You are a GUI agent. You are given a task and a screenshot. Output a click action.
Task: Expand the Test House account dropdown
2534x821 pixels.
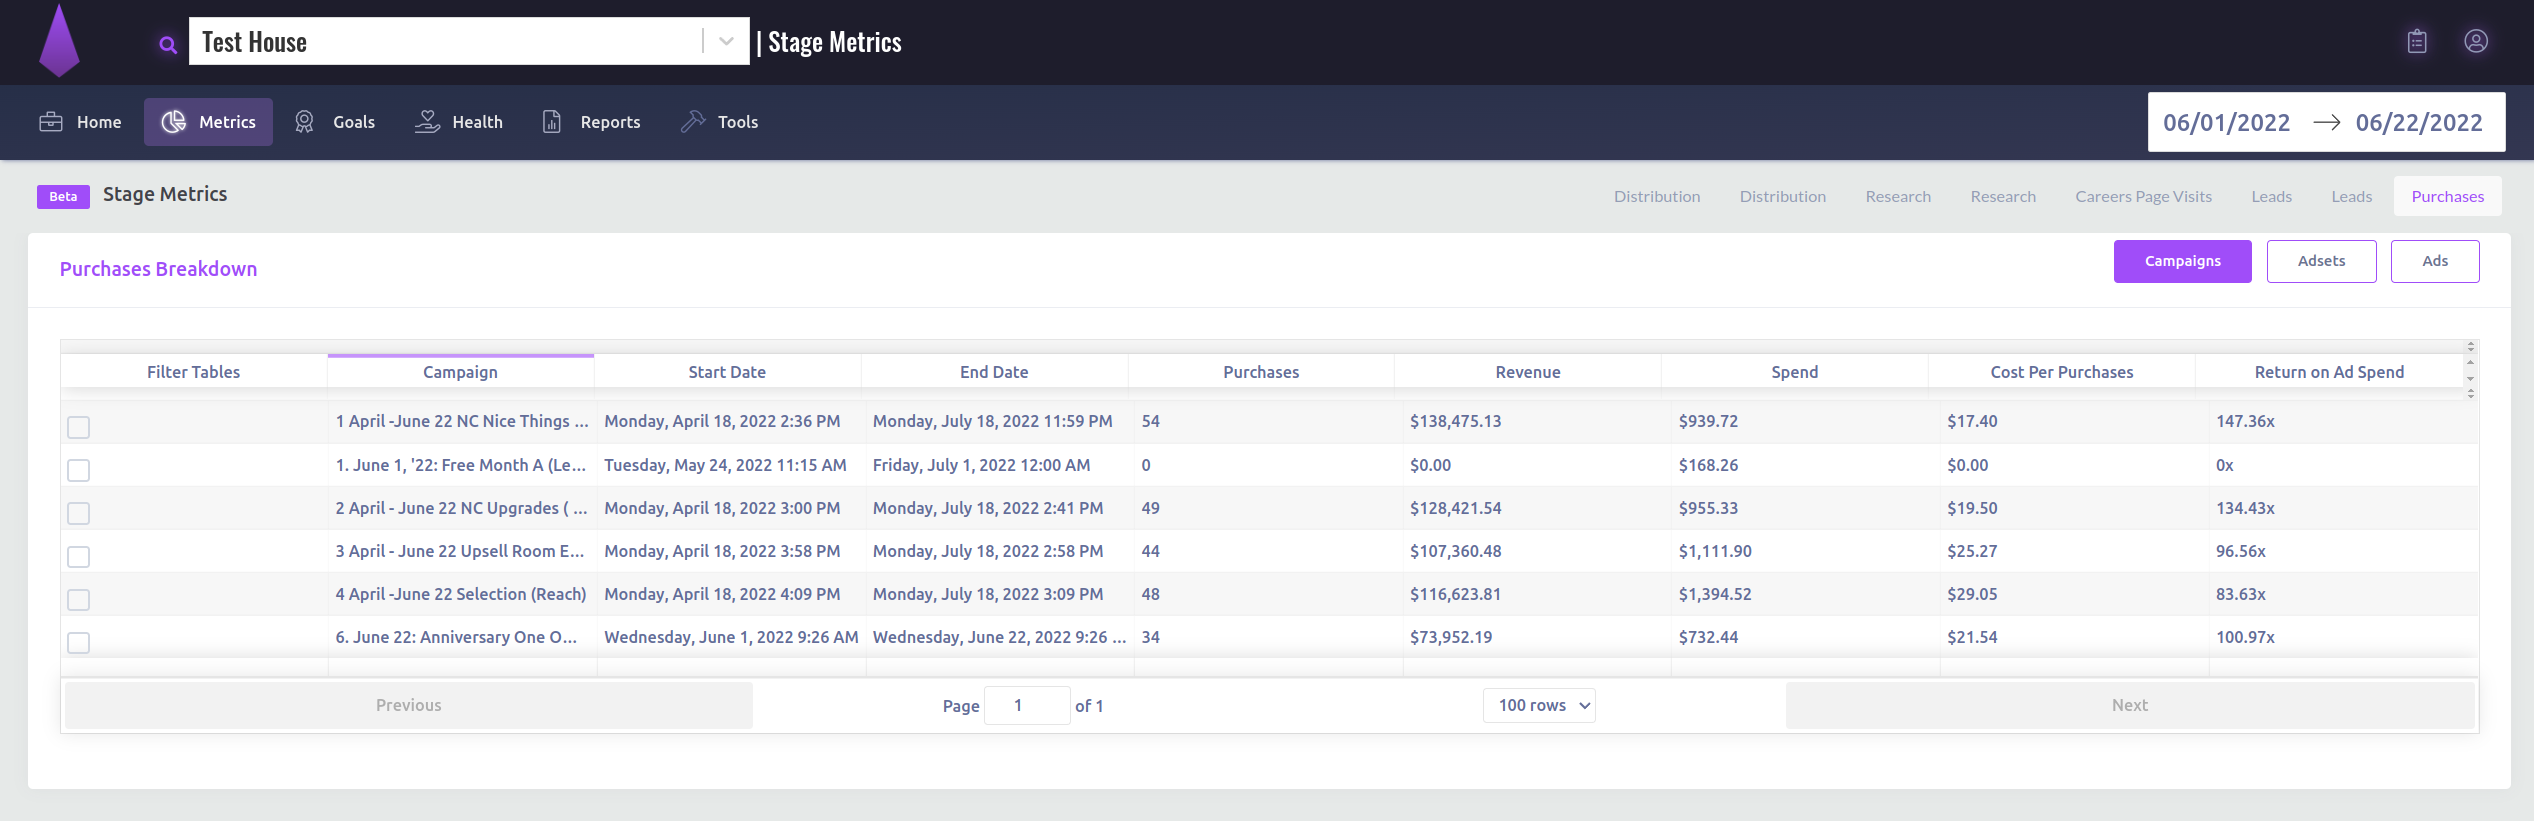[726, 42]
